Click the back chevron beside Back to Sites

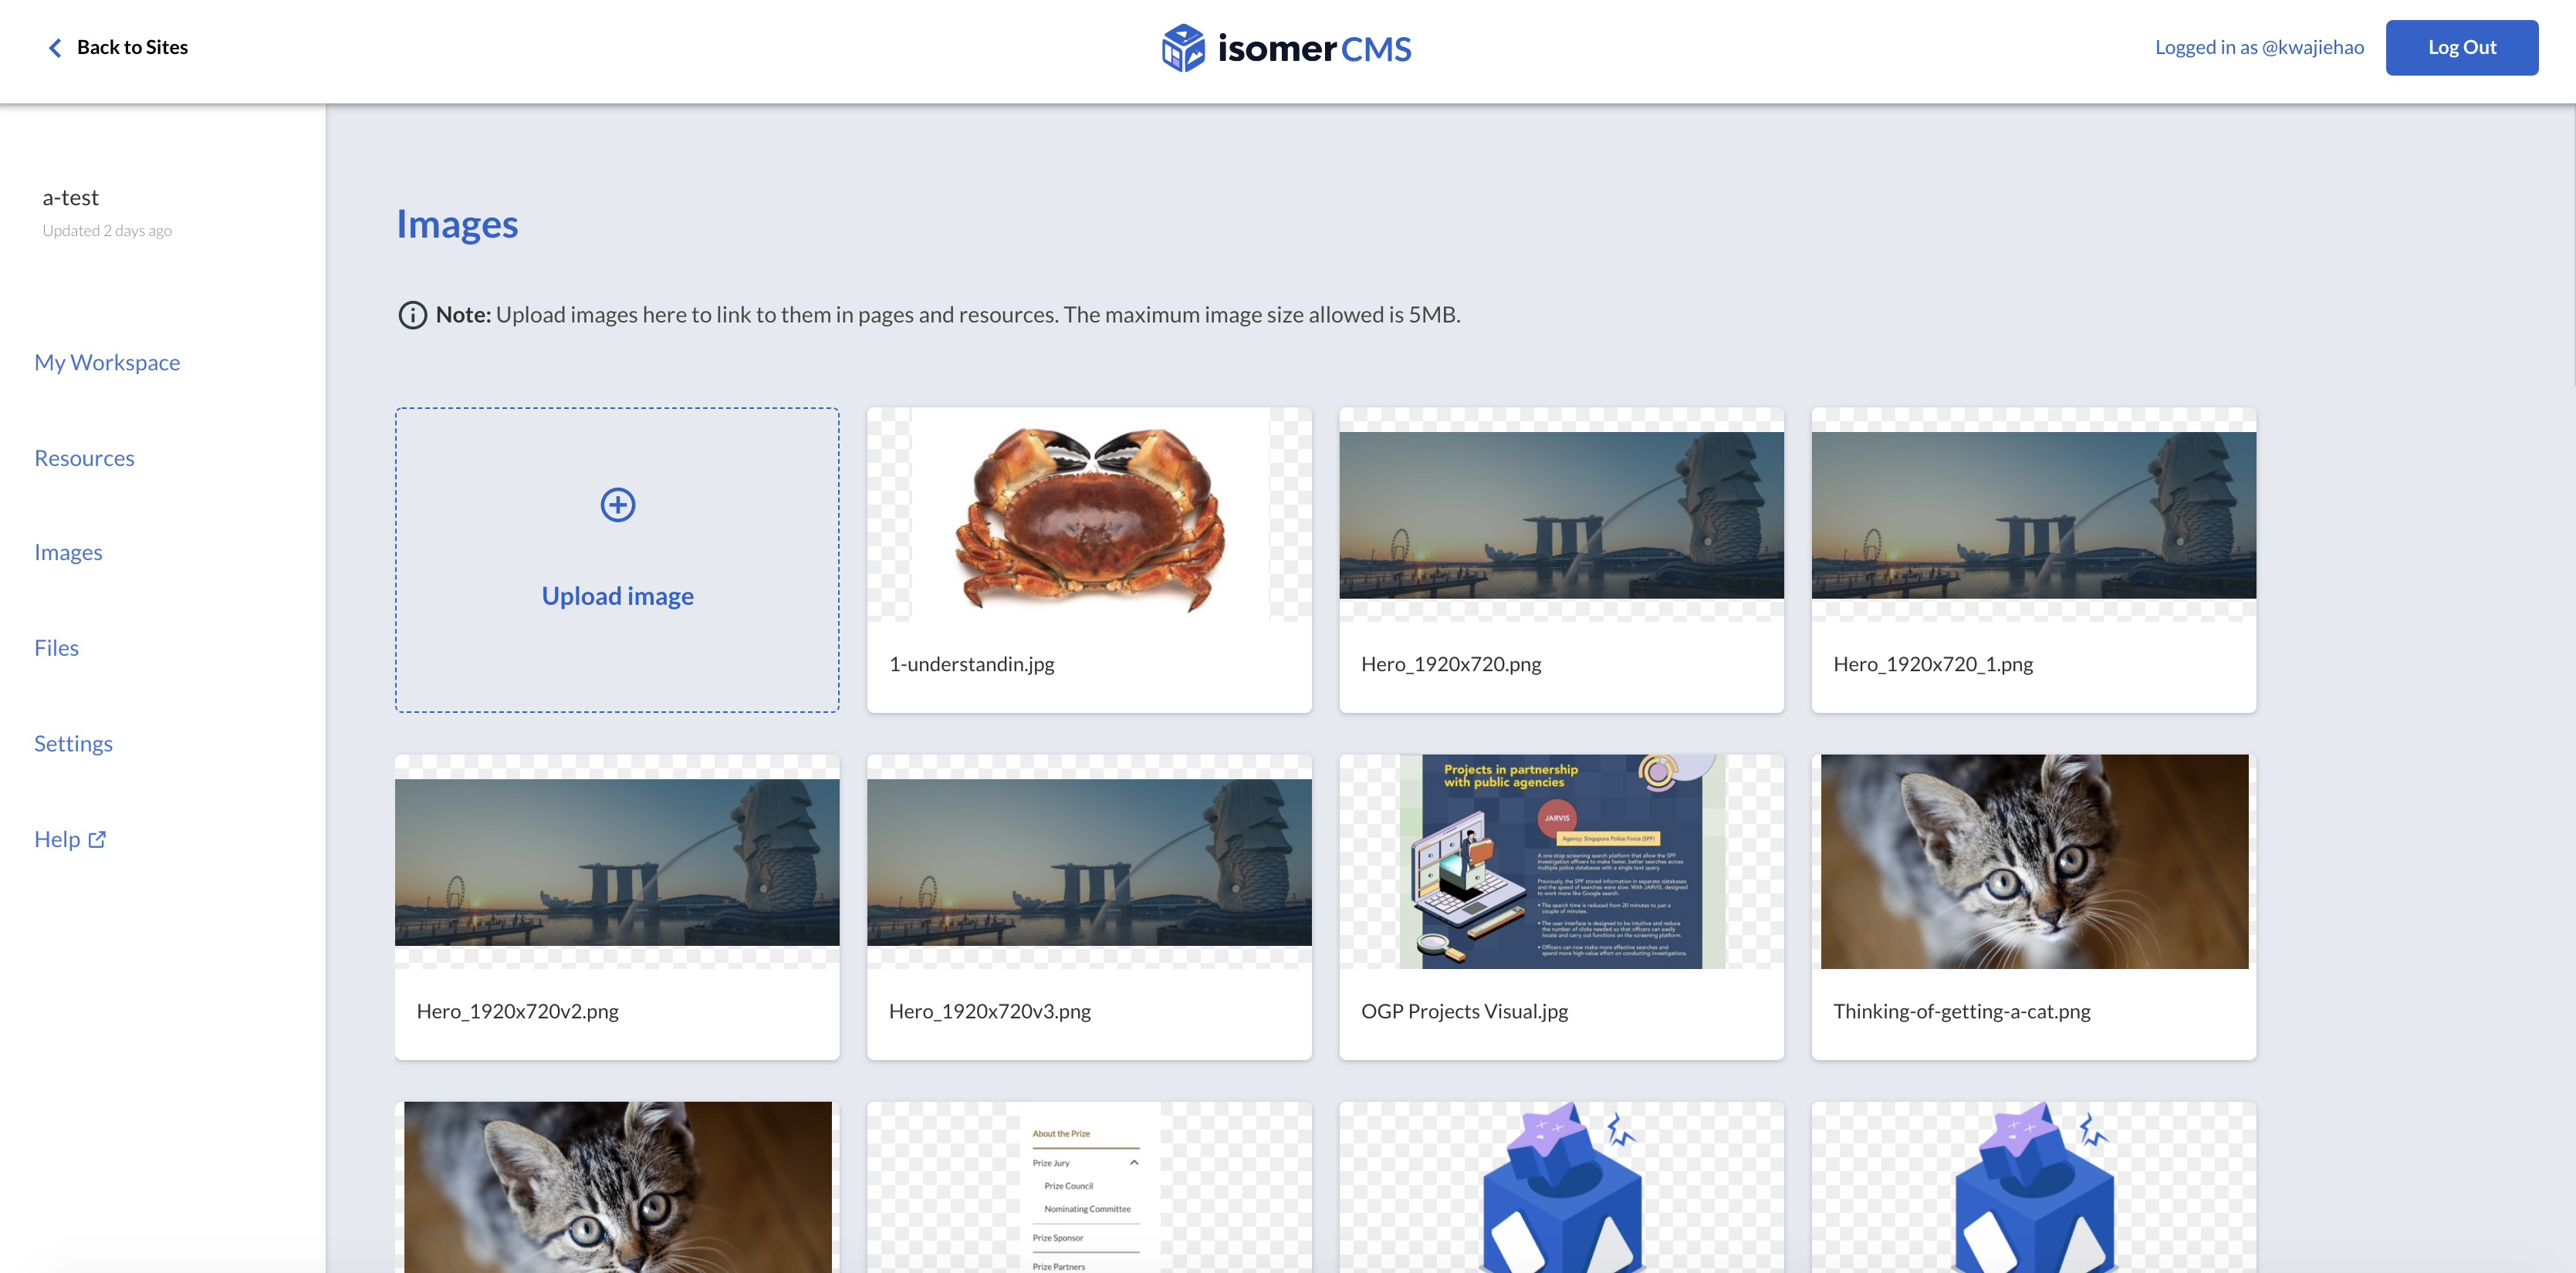(56, 47)
